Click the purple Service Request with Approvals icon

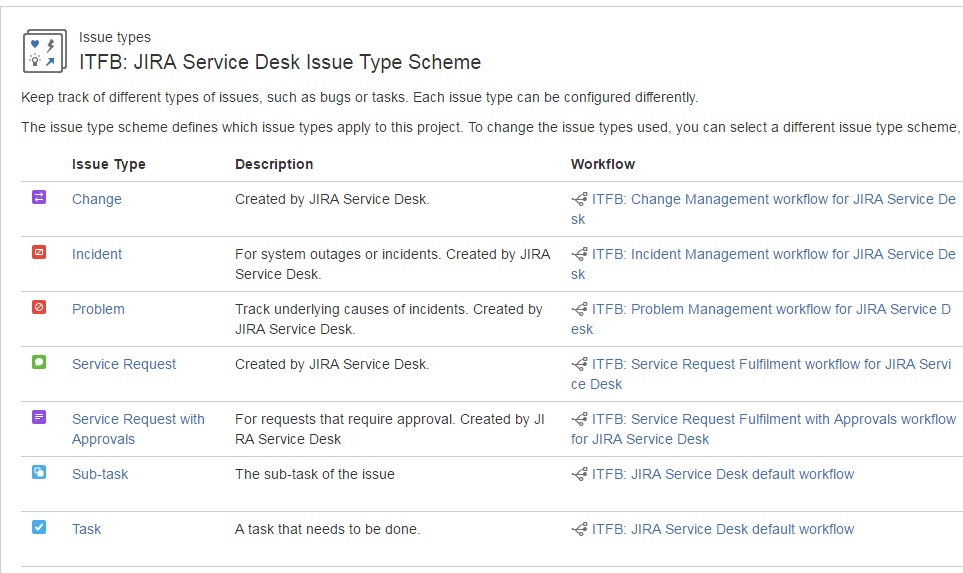pos(39,417)
